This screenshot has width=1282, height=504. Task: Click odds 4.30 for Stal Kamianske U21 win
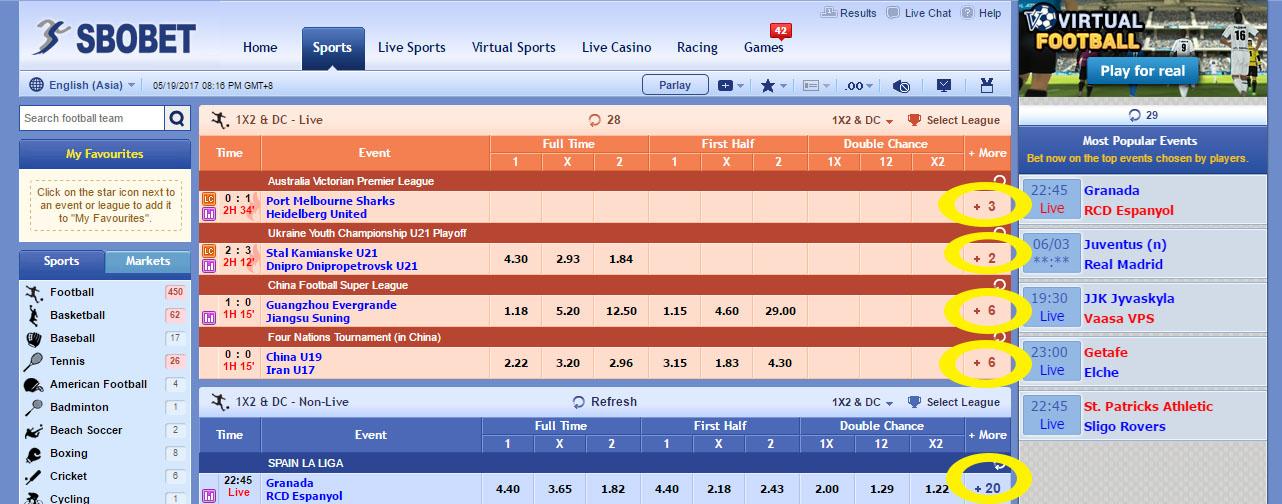coord(516,259)
